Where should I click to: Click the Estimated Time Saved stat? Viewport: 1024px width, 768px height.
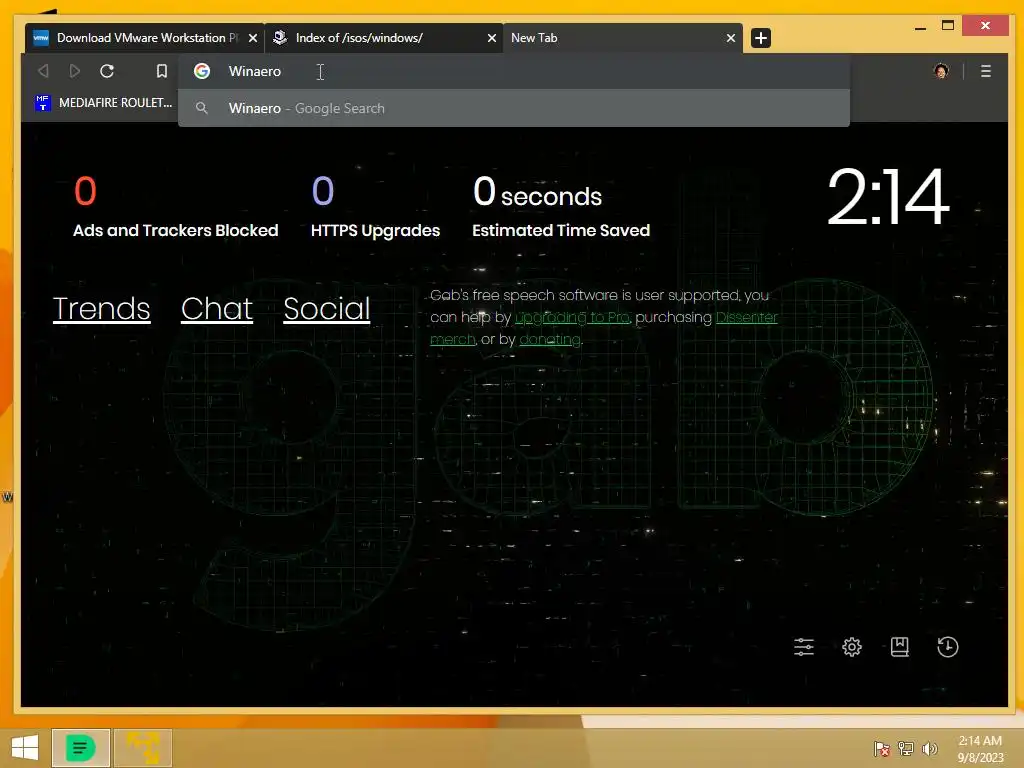pyautogui.click(x=561, y=207)
